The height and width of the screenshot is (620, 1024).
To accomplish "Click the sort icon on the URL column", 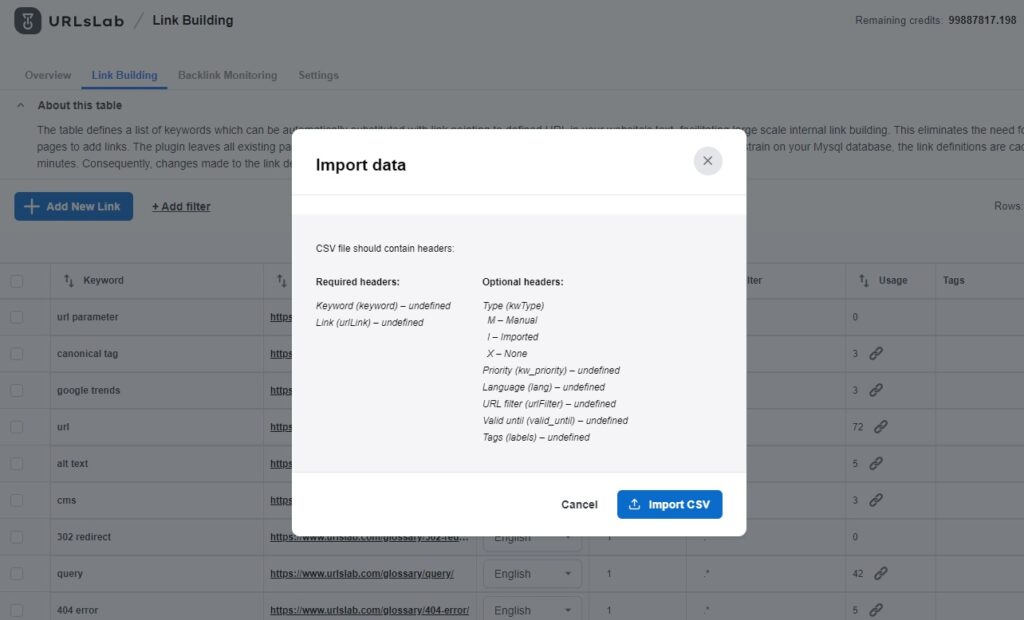I will (282, 280).
